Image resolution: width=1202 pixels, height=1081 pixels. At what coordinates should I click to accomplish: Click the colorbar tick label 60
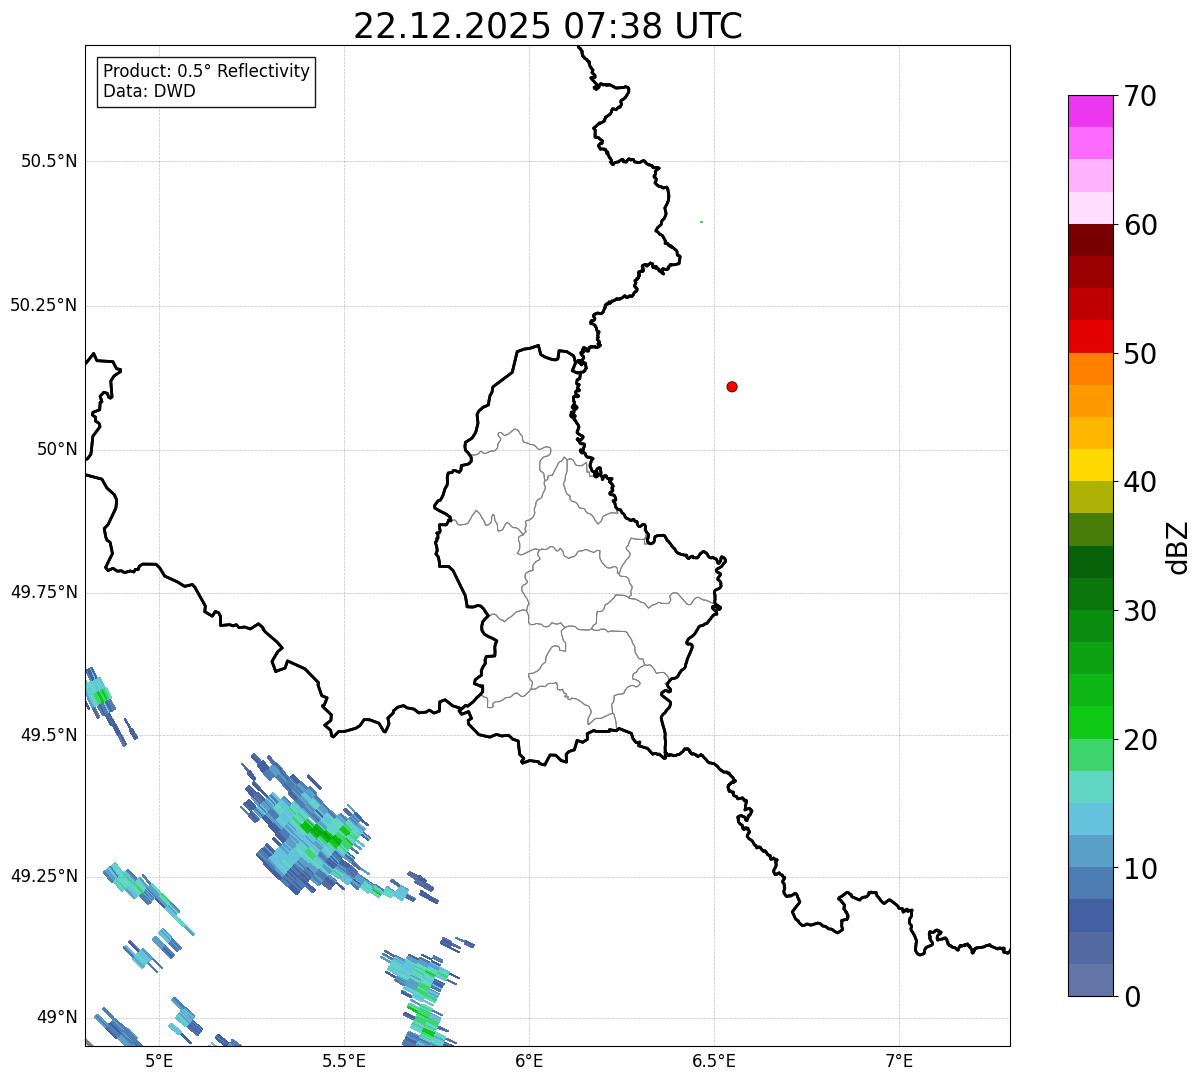1140,225
